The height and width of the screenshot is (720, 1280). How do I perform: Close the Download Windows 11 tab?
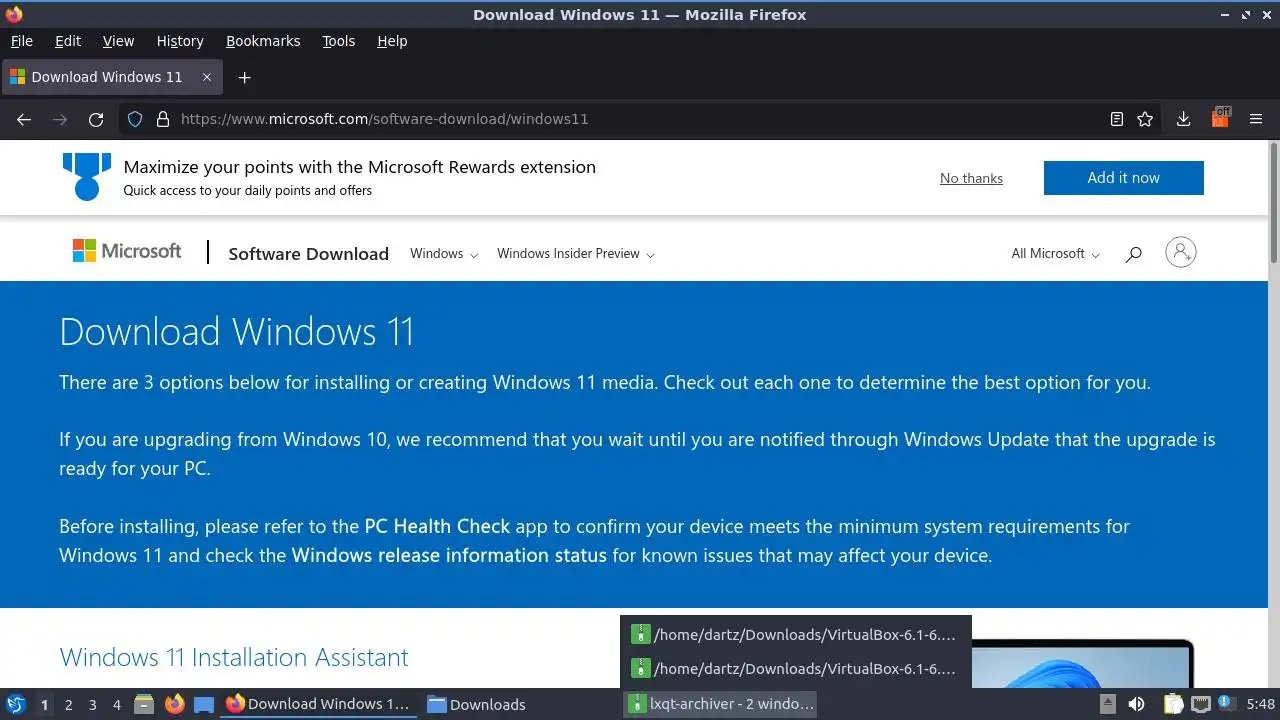207,77
